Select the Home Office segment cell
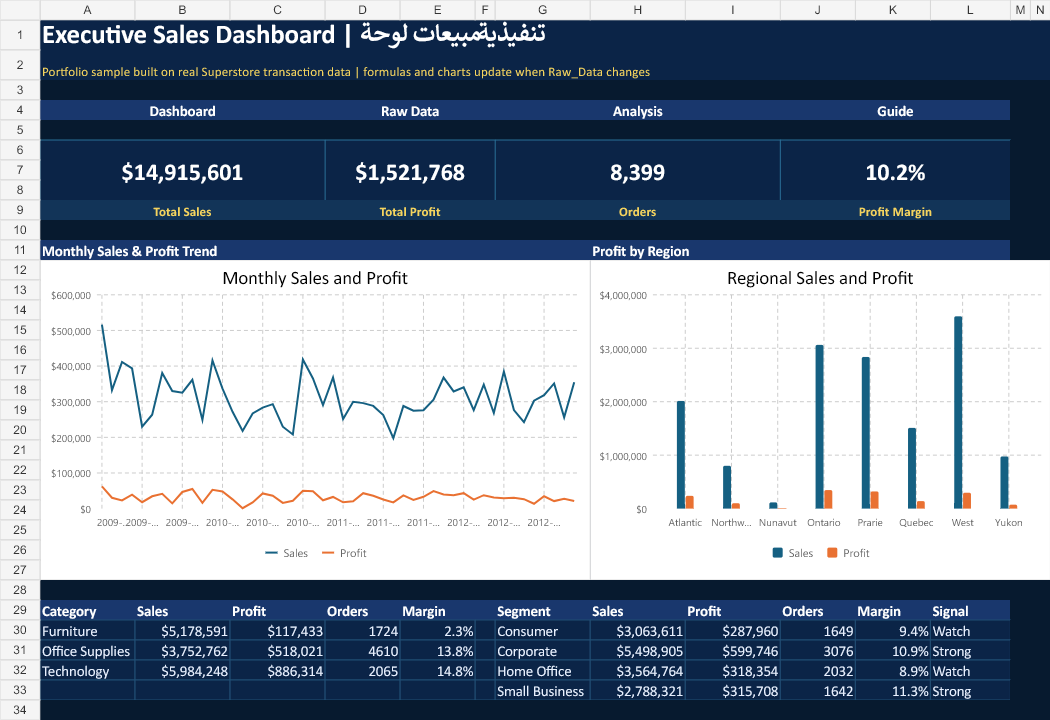The image size is (1050, 720). 542,671
